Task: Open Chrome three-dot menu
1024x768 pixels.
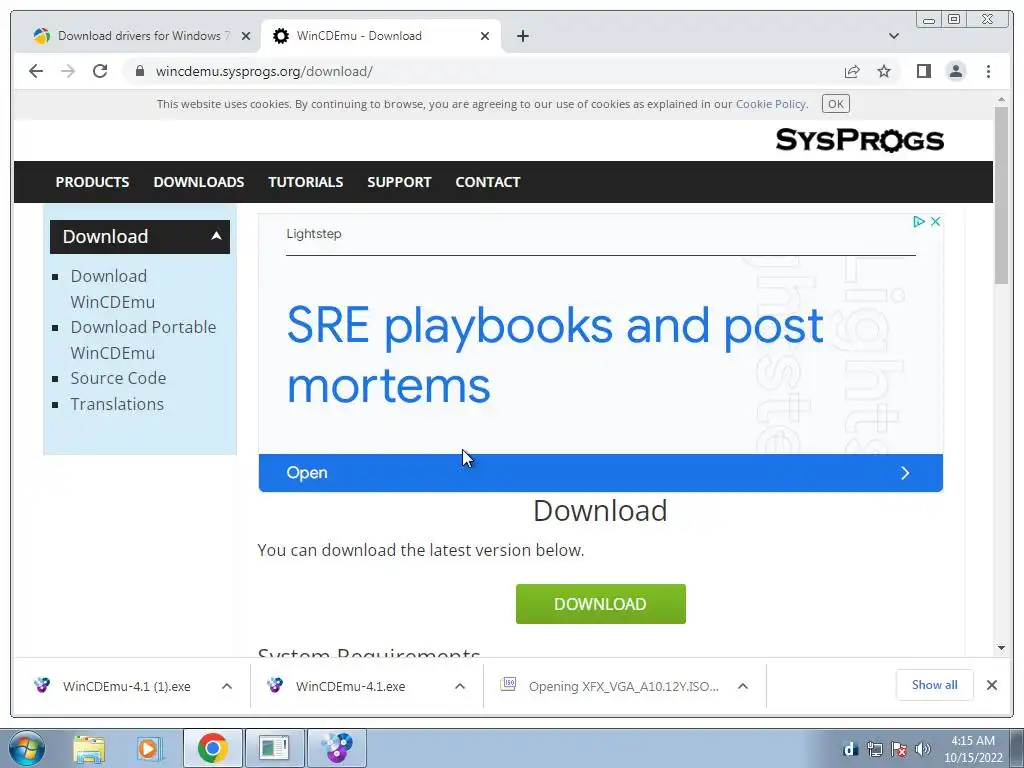Action: point(988,71)
